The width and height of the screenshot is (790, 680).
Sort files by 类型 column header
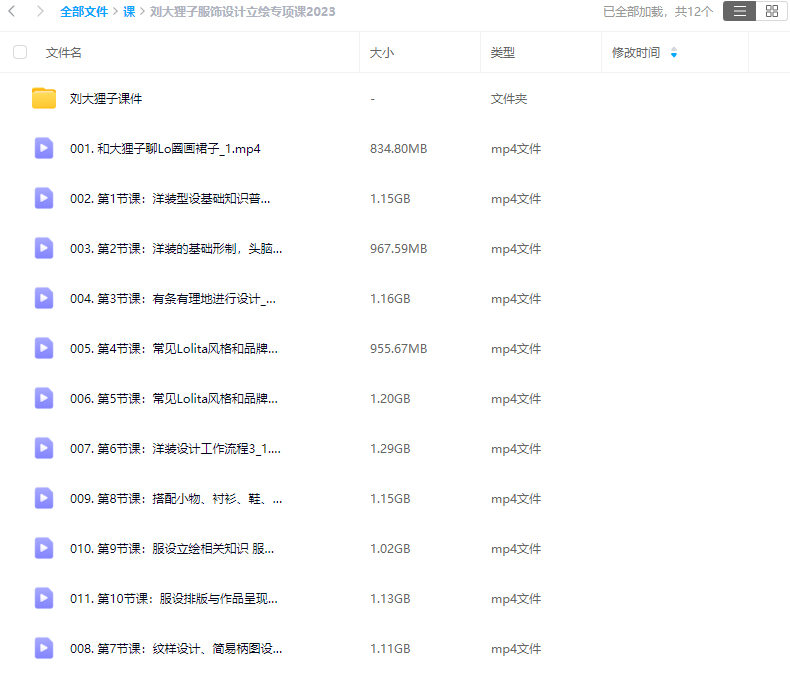502,53
